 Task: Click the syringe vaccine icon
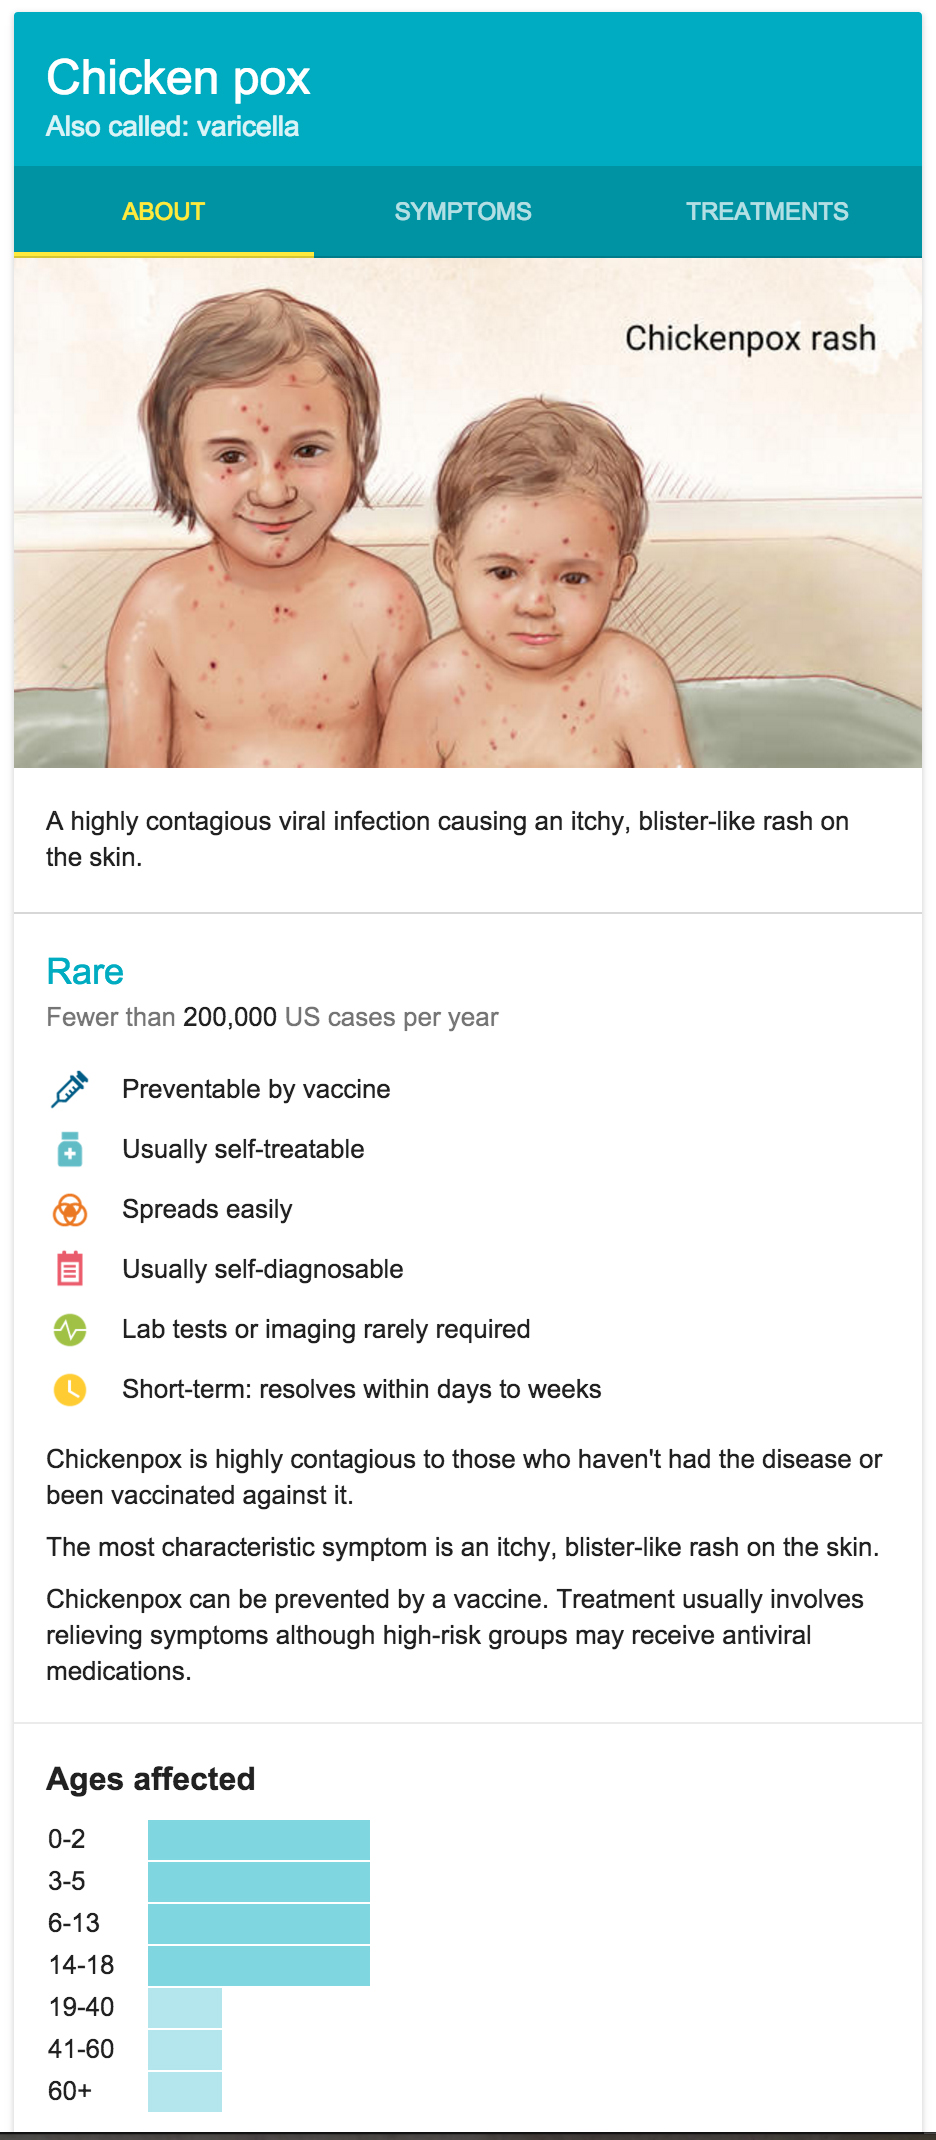[x=69, y=1089]
